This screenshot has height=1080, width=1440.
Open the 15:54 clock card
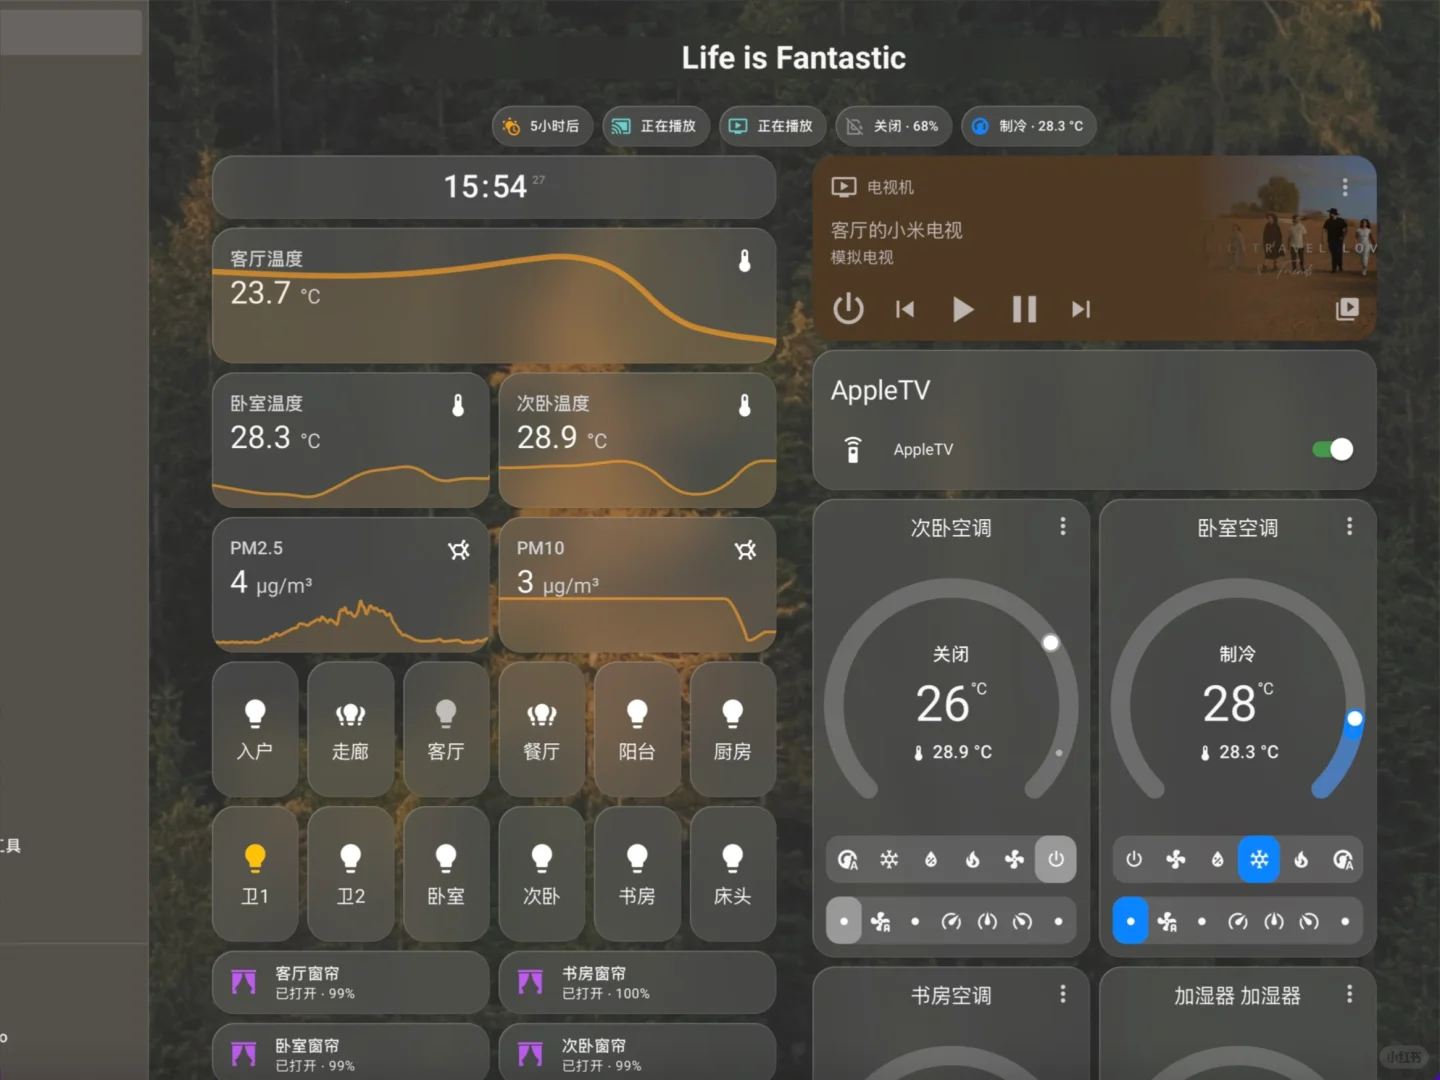494,187
